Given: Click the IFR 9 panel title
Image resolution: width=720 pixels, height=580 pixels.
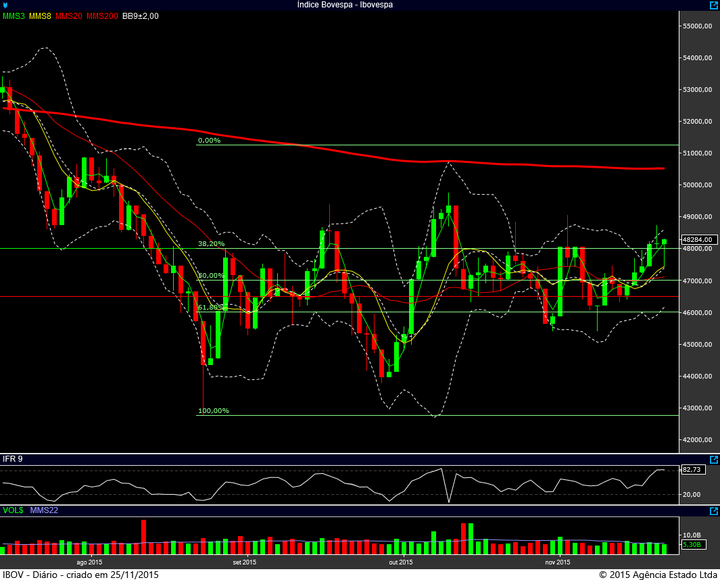Looking at the screenshot, I should click(12, 459).
